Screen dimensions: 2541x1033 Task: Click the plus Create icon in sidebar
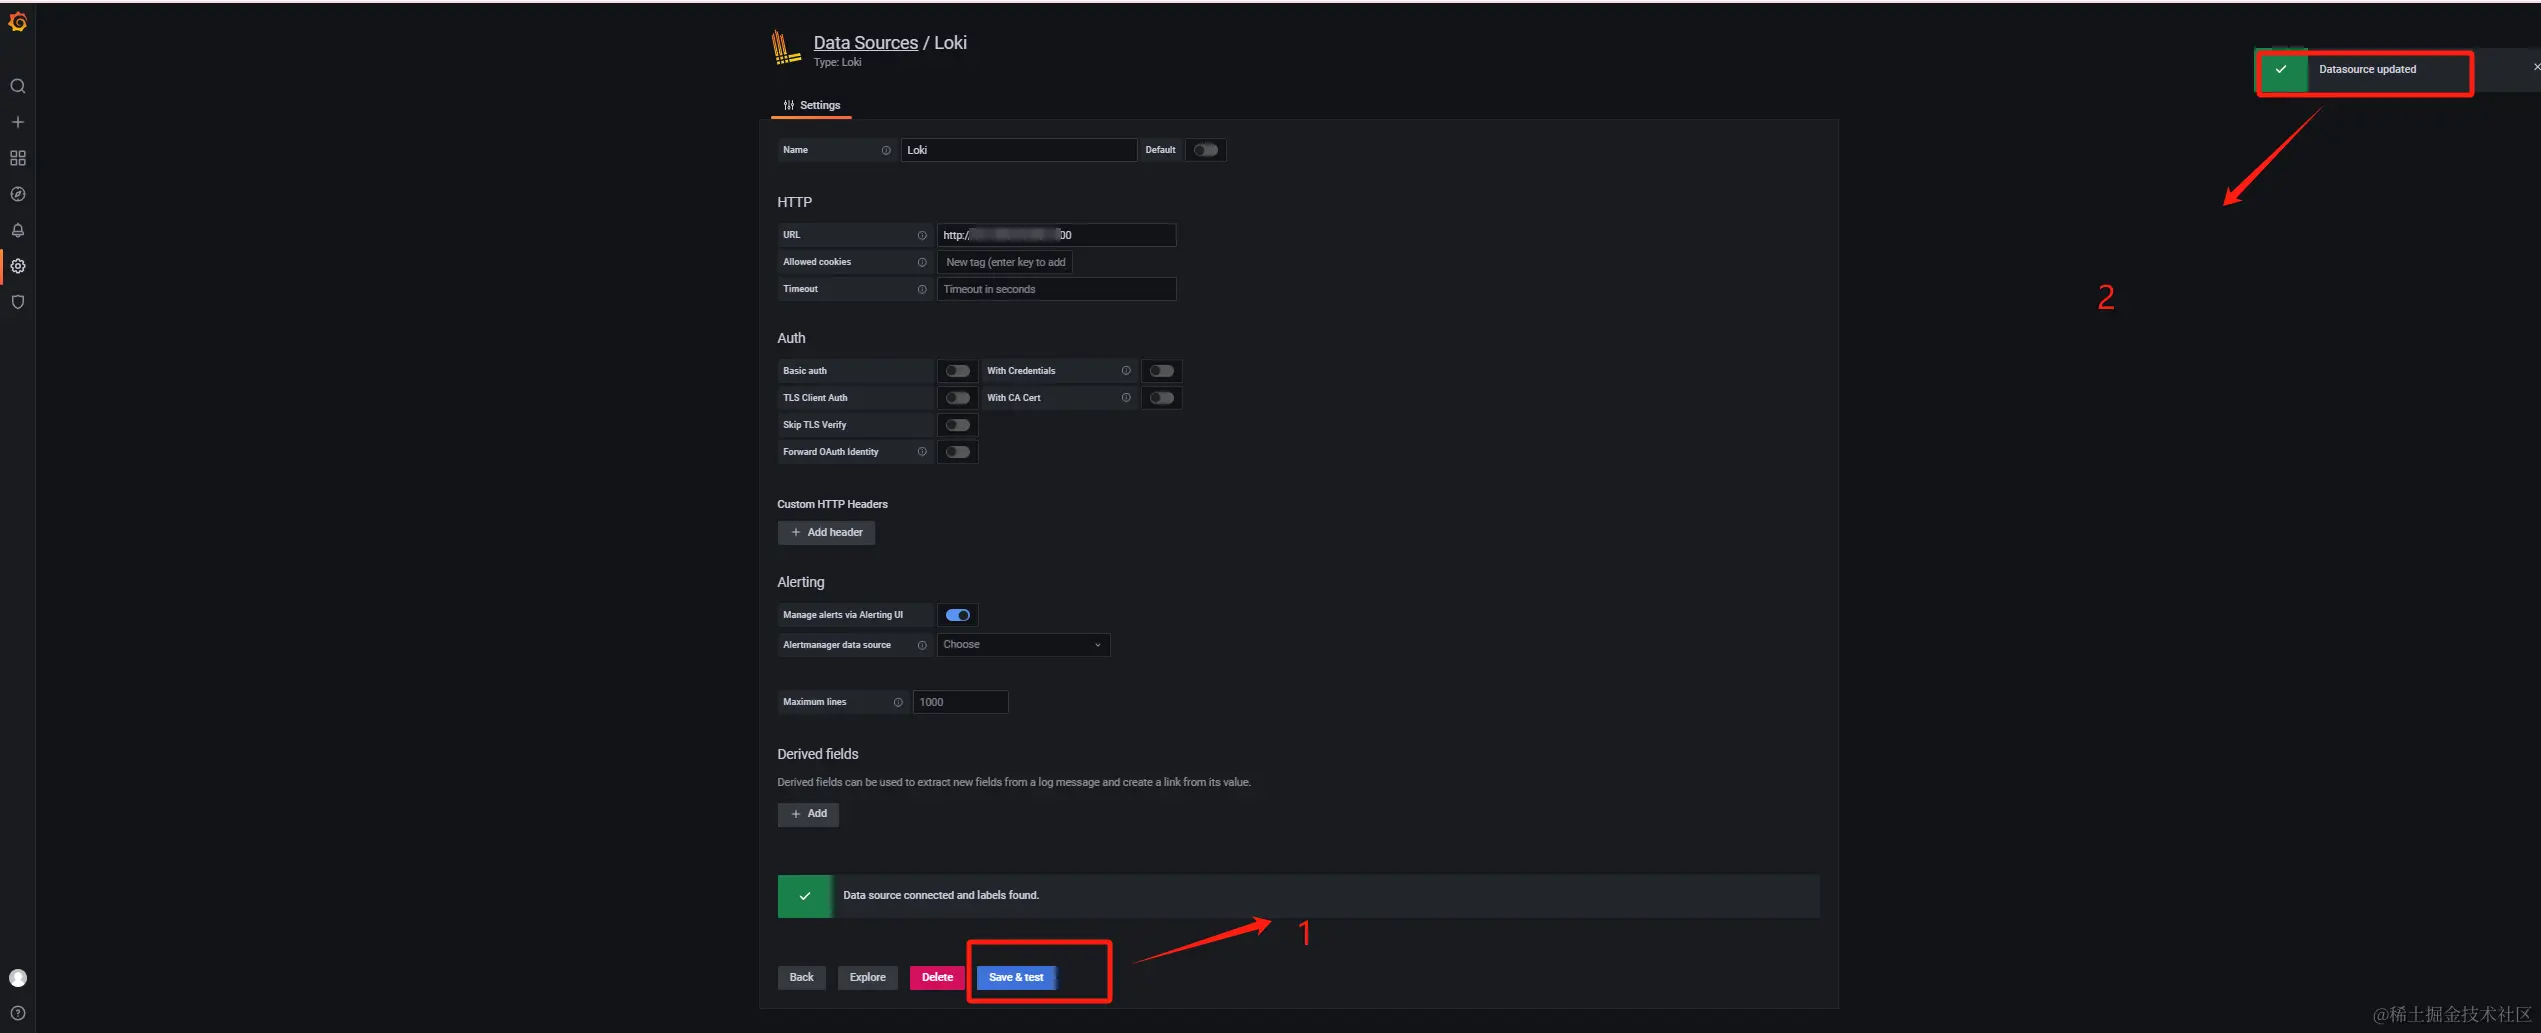click(18, 122)
